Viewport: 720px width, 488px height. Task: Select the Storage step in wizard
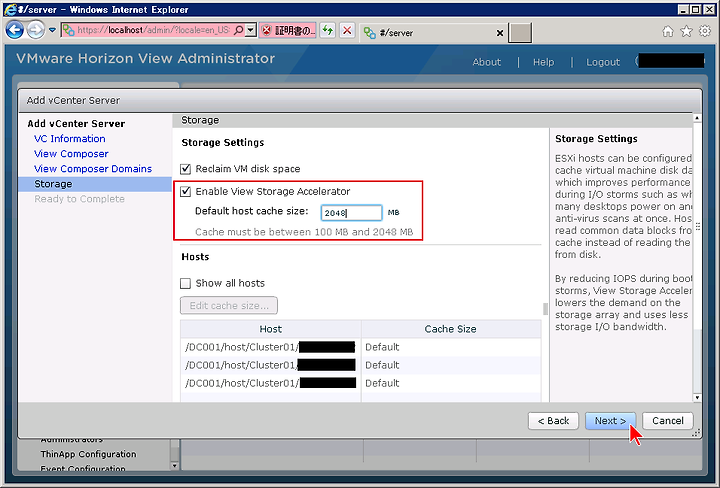[x=95, y=184]
